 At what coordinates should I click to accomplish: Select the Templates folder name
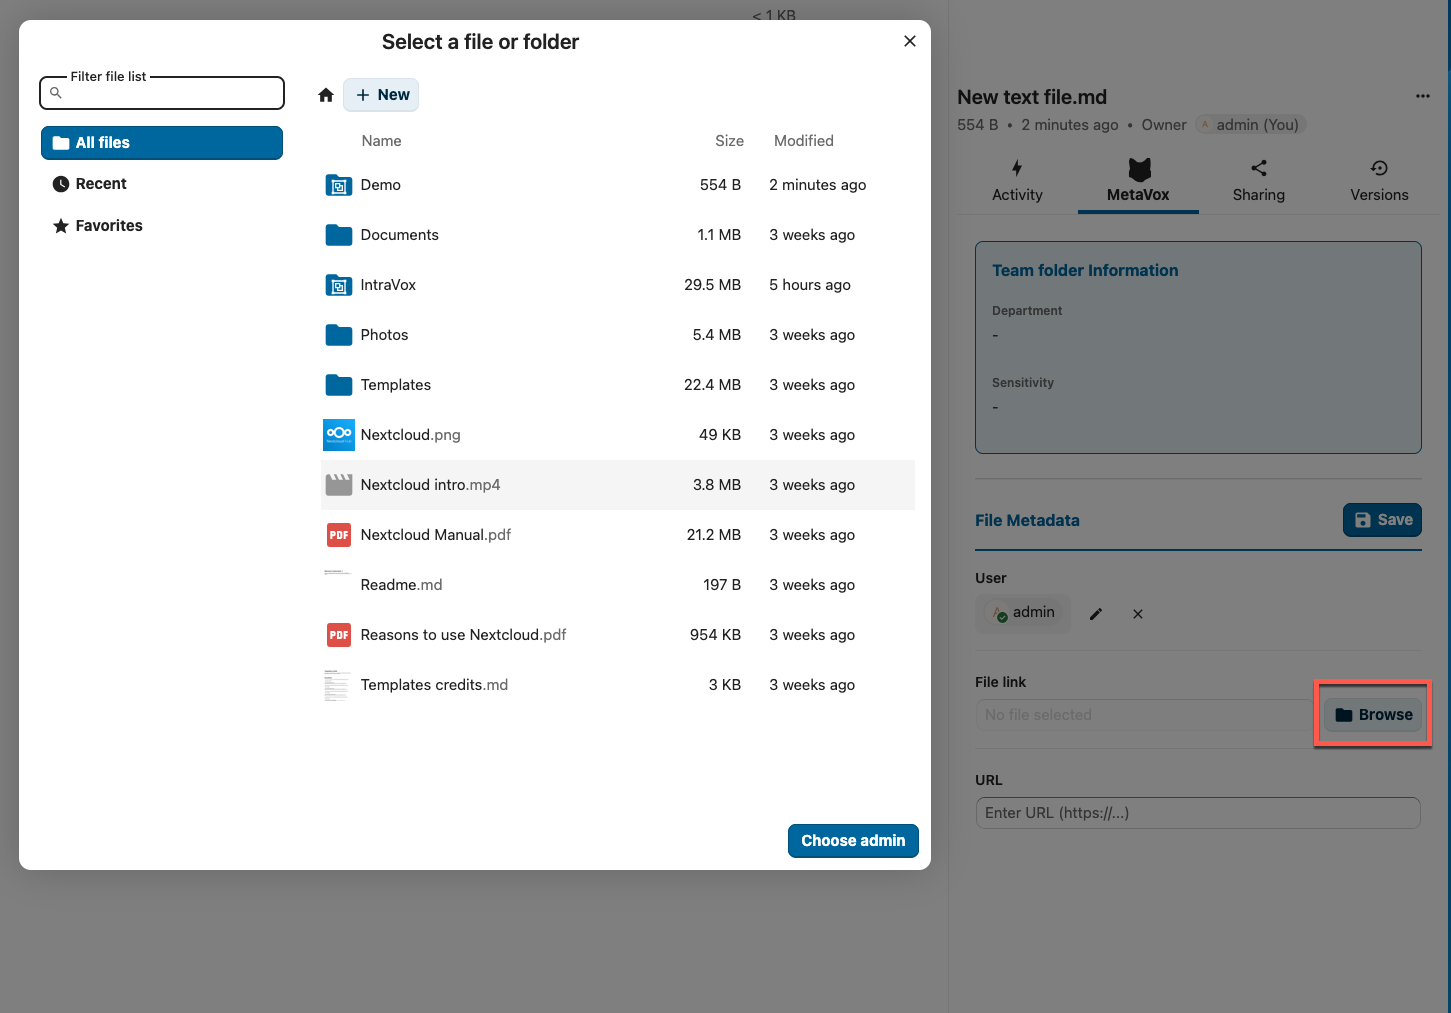tap(395, 385)
